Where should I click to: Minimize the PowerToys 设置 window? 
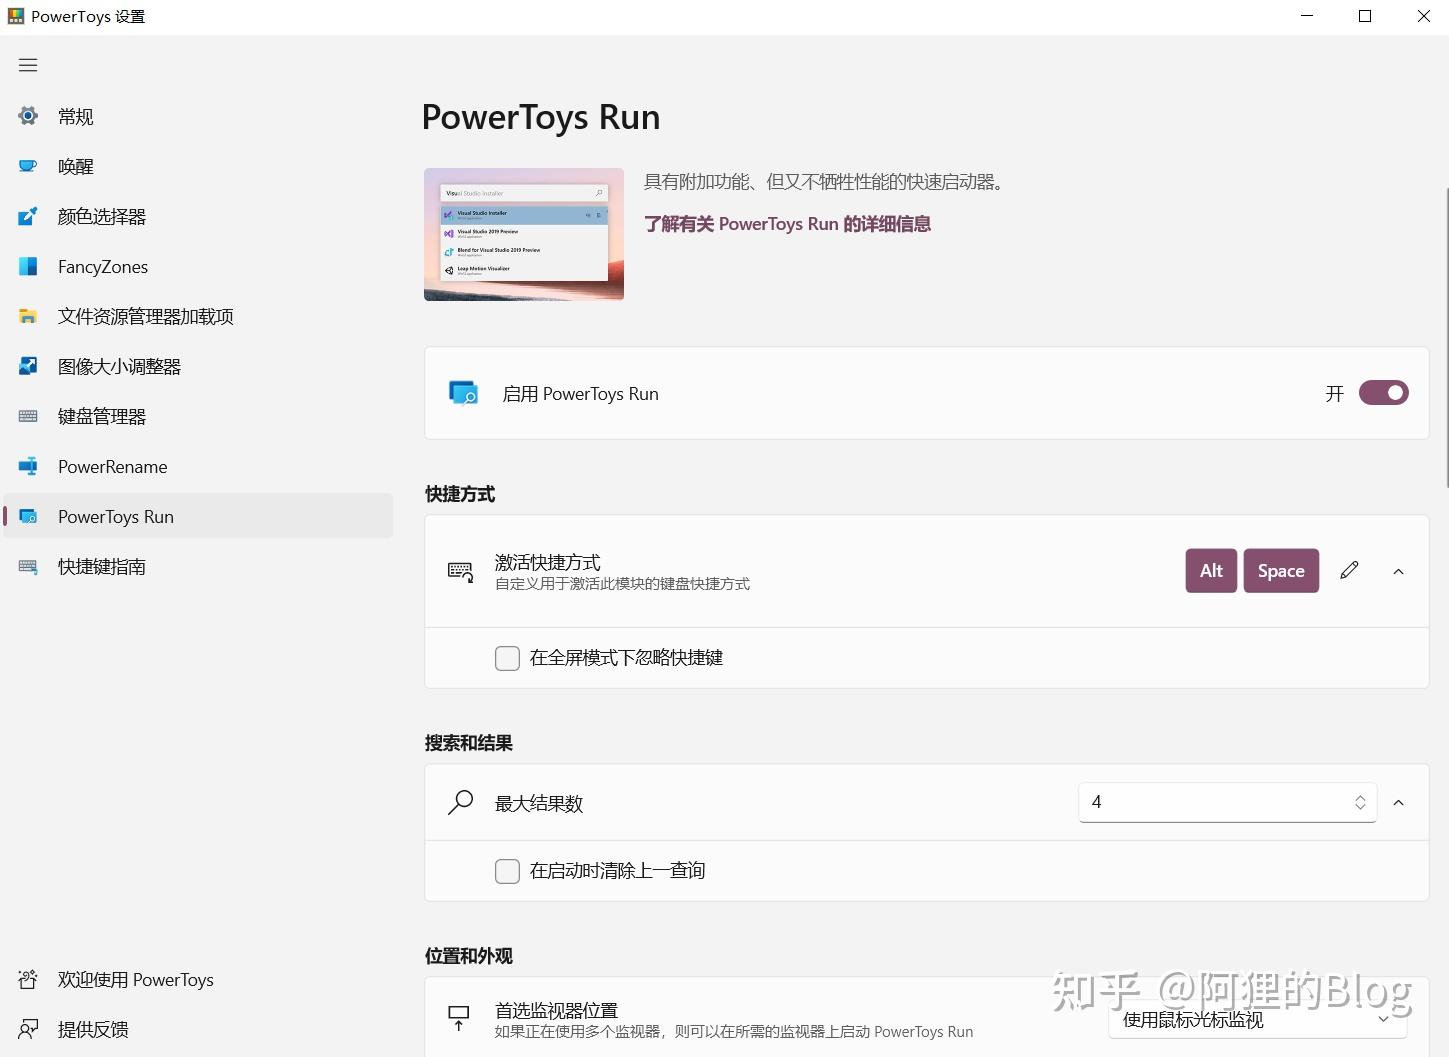1307,16
